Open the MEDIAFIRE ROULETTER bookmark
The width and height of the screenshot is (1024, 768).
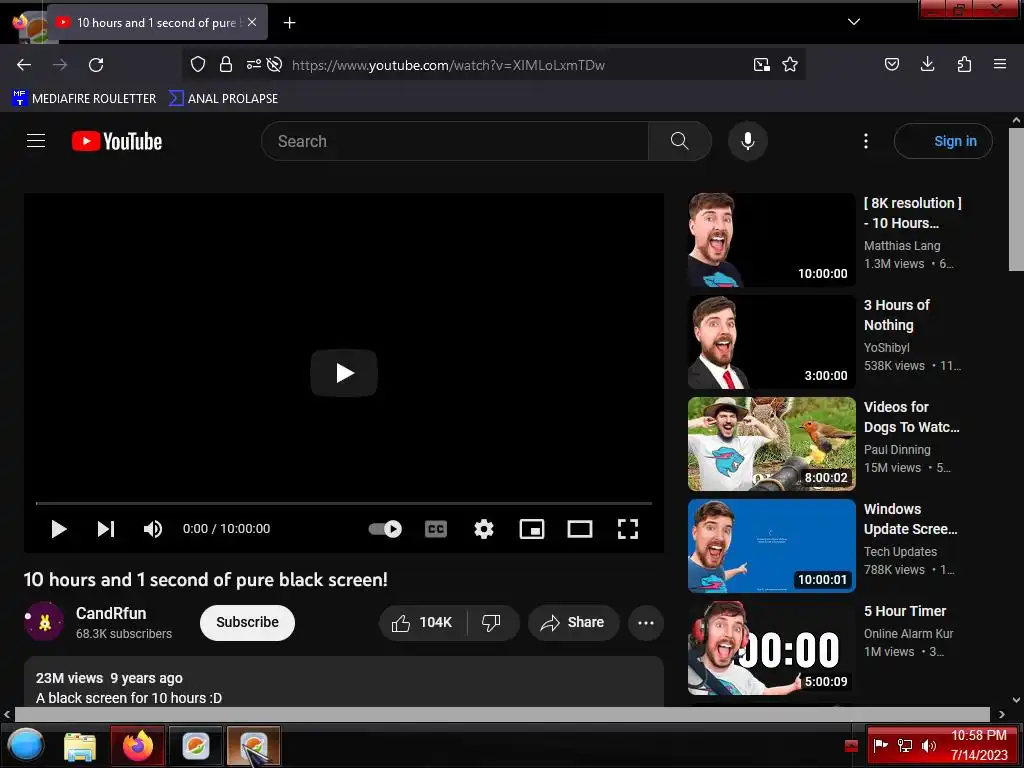(x=84, y=99)
